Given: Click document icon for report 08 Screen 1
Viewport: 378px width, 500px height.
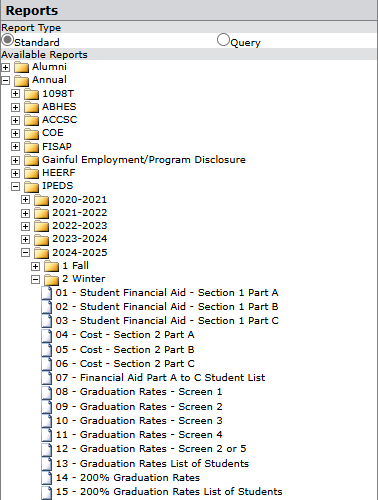Looking at the screenshot, I should click(x=47, y=392).
